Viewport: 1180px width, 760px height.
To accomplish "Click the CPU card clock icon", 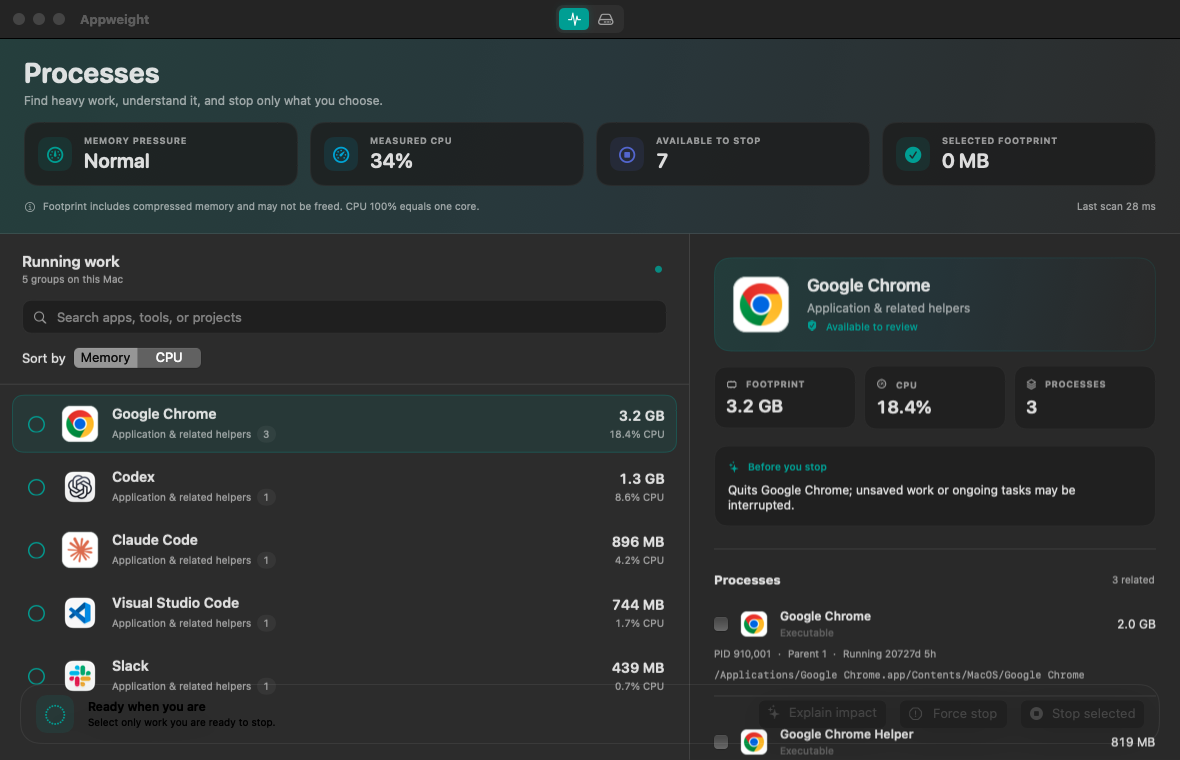I will 882,385.
